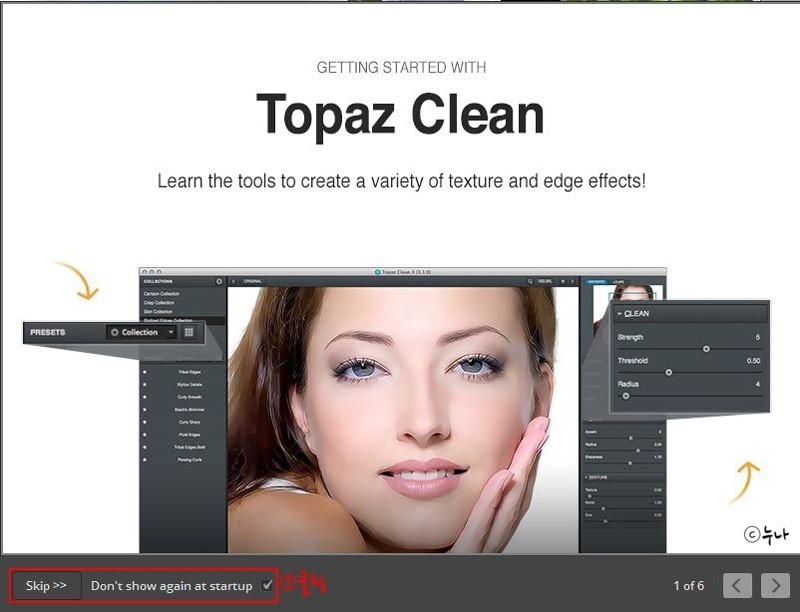Select Cartoon Collection in the list
Viewport: 800px width, 612px height.
[x=161, y=294]
